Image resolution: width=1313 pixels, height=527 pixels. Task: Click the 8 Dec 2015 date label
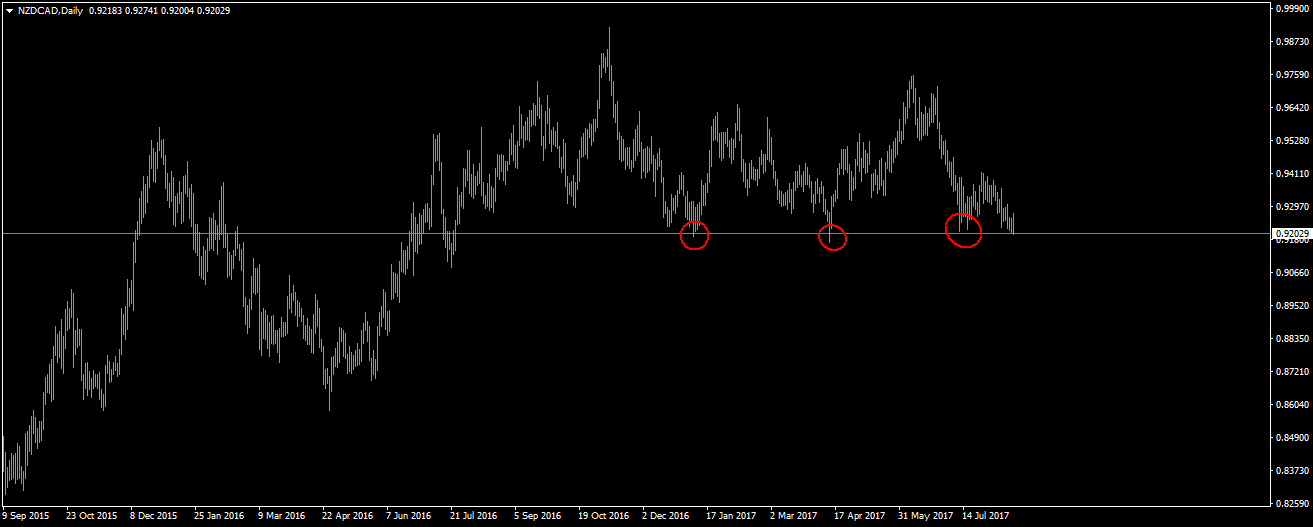155,516
